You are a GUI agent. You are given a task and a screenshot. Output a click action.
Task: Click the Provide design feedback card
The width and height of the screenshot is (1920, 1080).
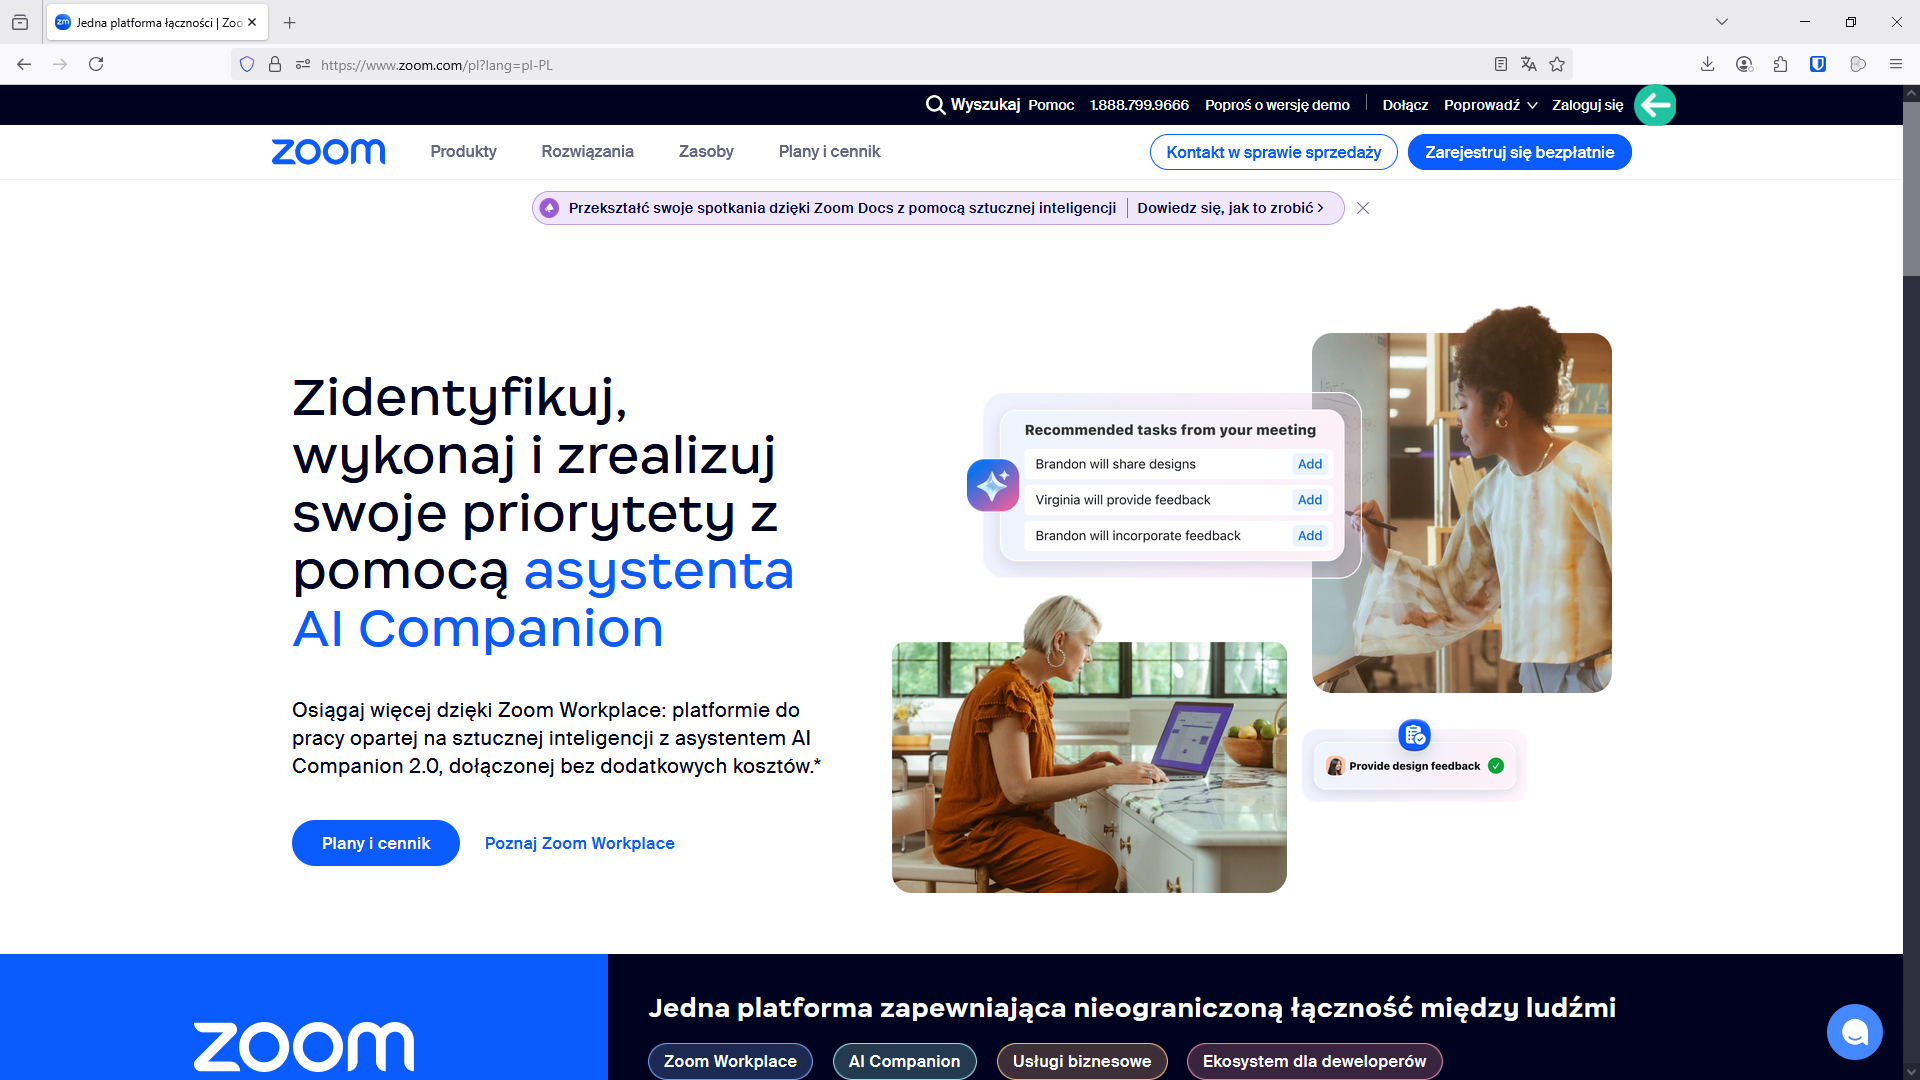click(x=1414, y=766)
